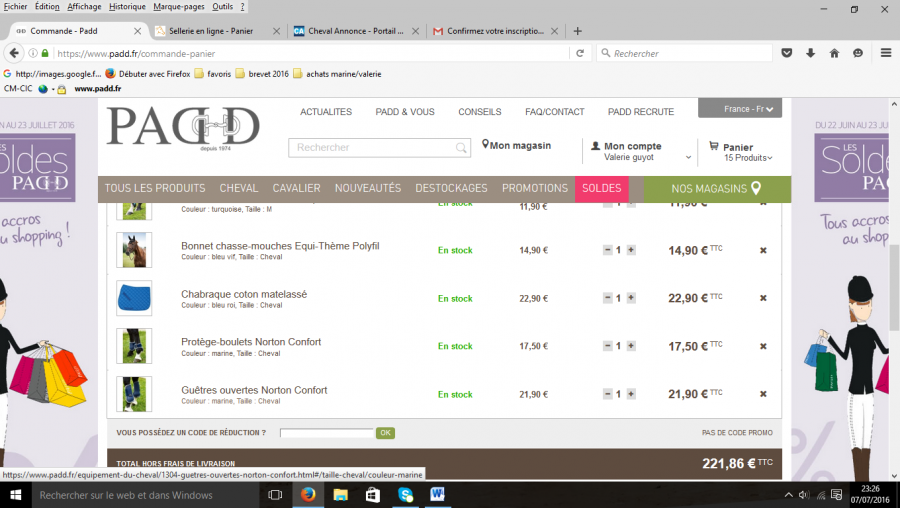
Task: Open File Explorer from the taskbar
Action: pos(340,494)
